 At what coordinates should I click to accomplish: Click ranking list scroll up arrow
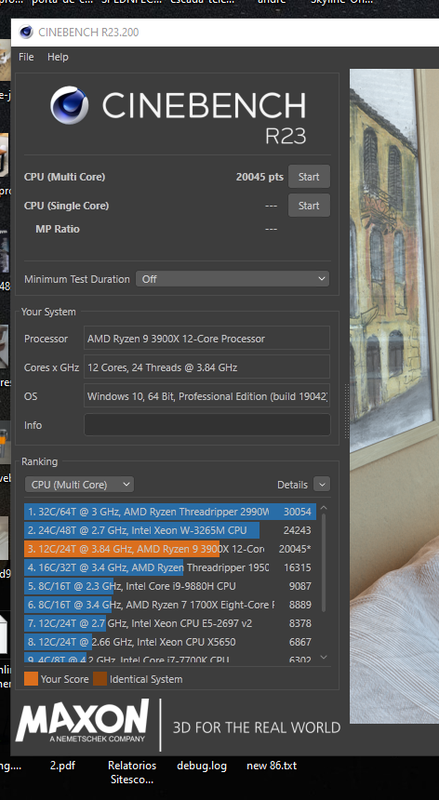323,508
